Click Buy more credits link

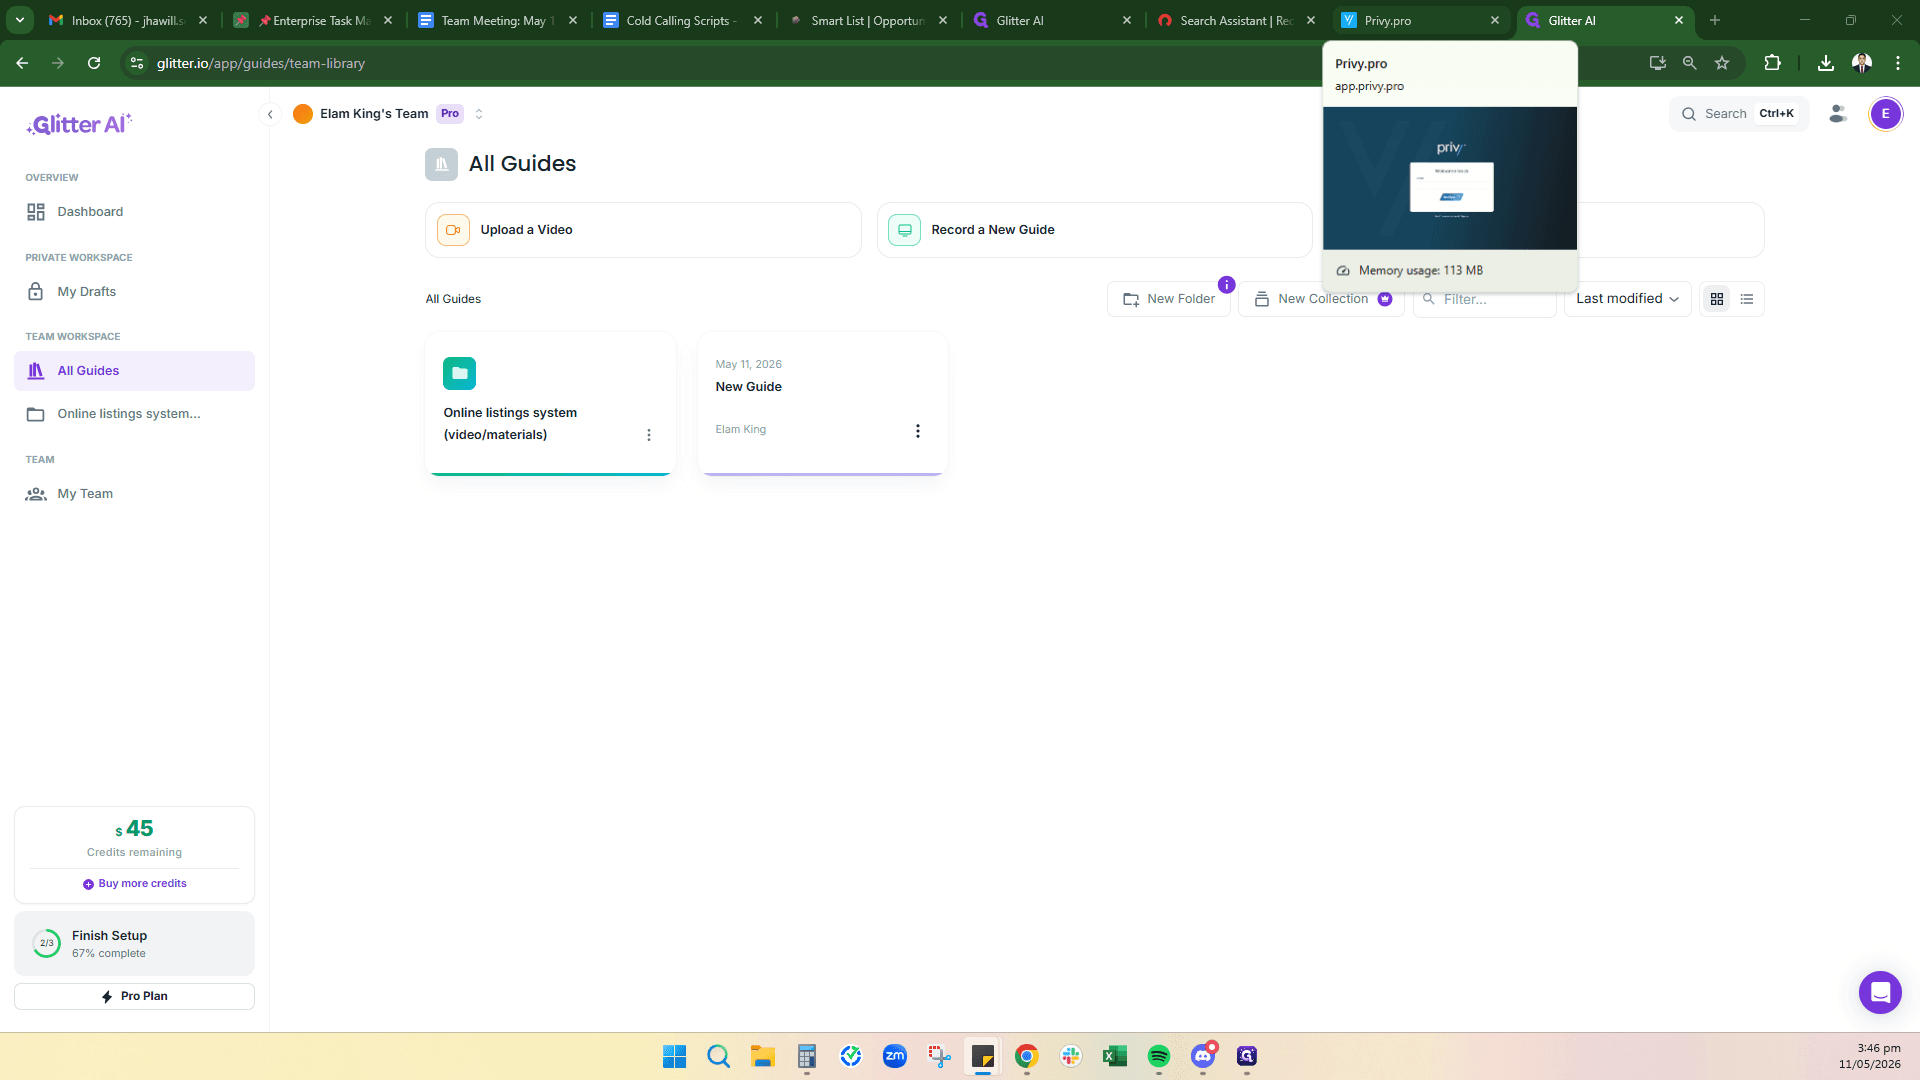click(135, 884)
